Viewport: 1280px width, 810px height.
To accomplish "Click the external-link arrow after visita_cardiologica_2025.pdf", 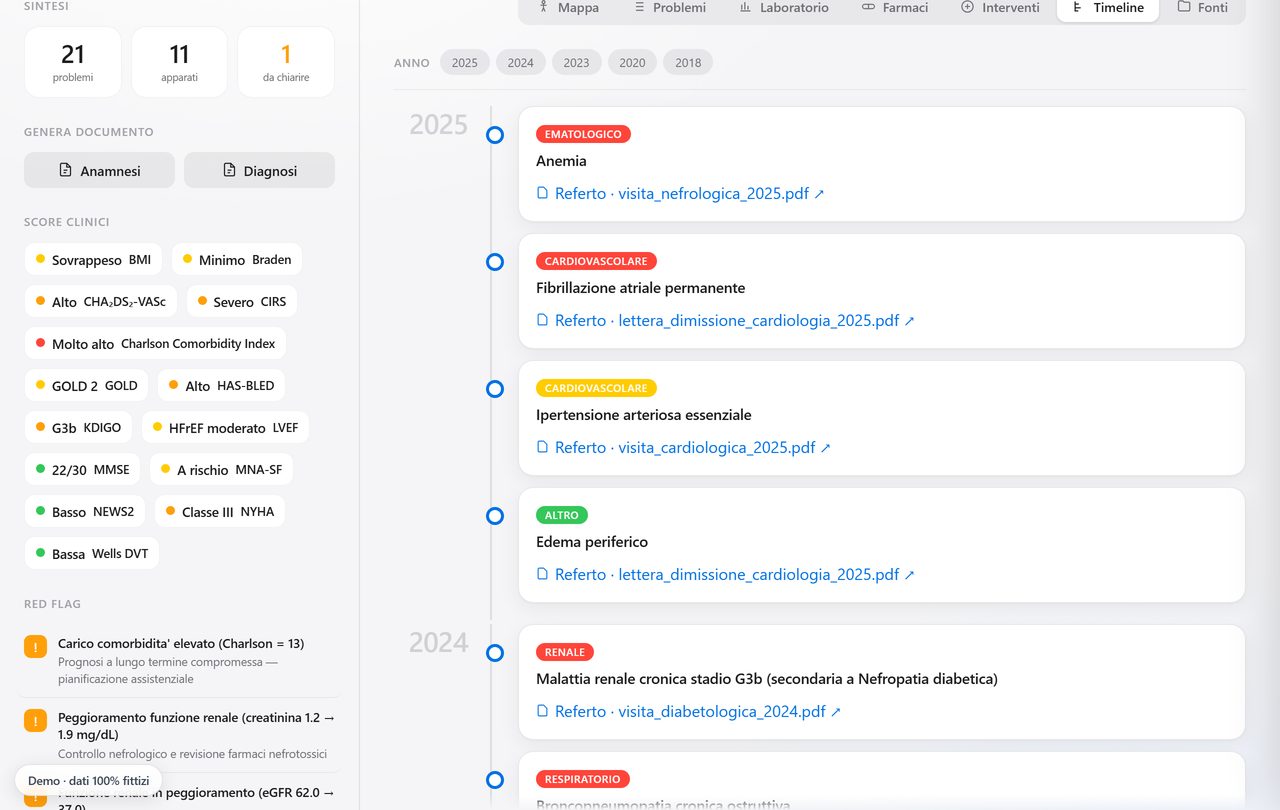I will coord(826,448).
